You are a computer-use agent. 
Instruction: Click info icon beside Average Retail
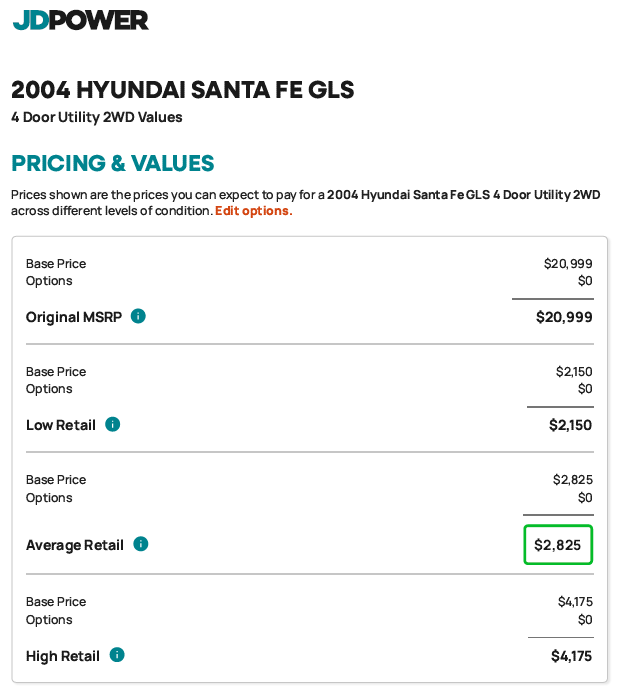point(141,544)
